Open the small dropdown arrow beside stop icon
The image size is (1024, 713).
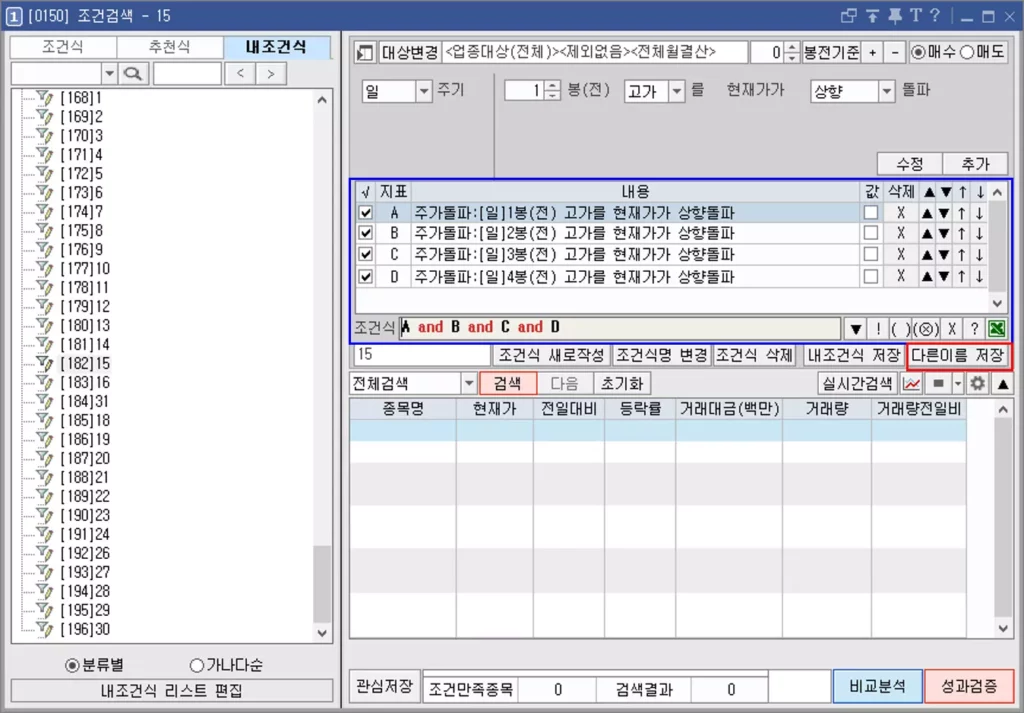957,383
